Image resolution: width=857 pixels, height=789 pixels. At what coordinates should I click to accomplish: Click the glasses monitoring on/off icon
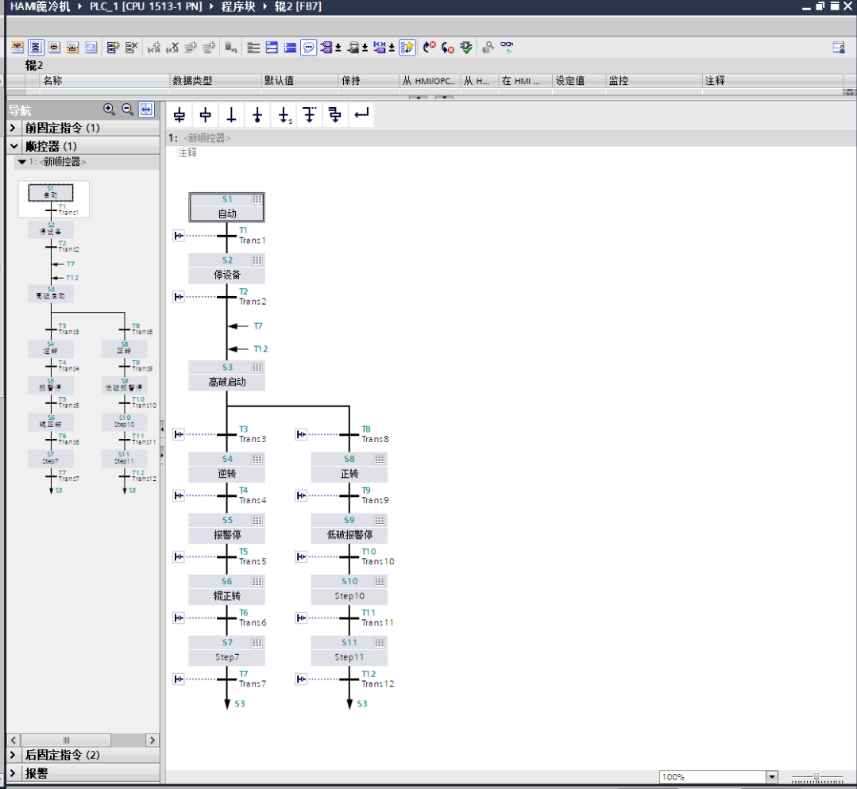507,48
